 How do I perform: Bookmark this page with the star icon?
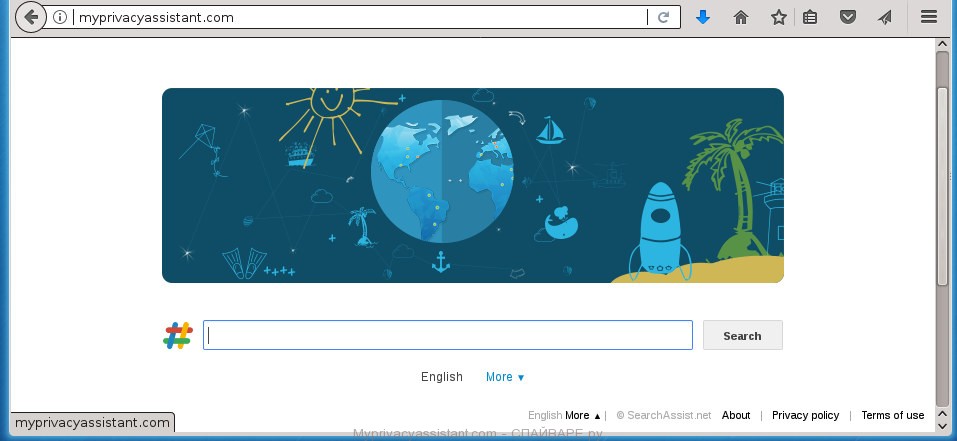click(x=778, y=17)
